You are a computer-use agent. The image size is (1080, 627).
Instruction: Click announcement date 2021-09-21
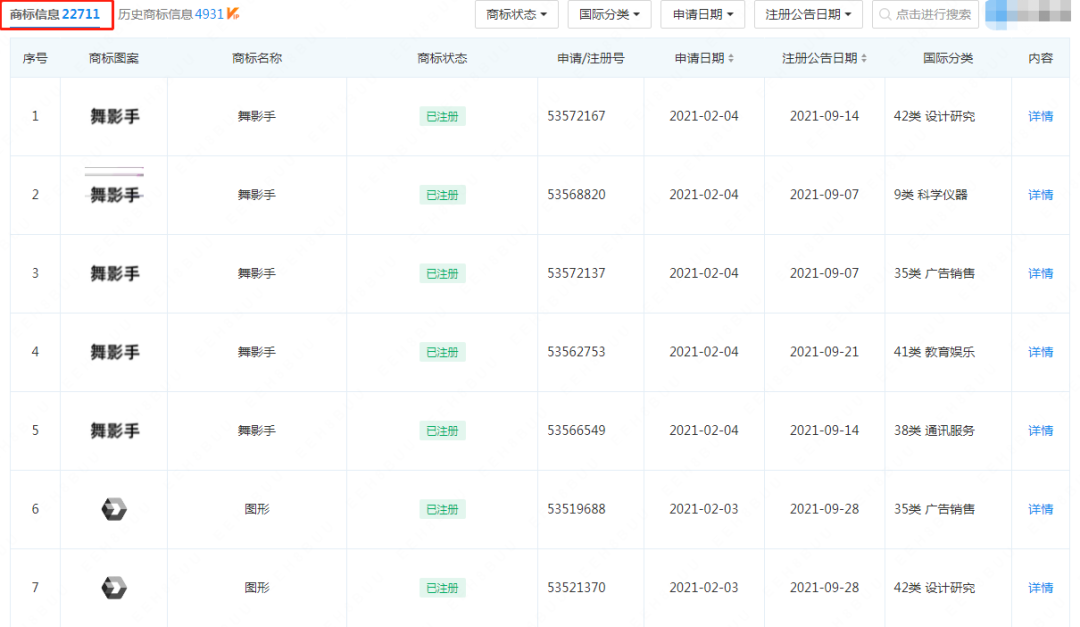point(824,352)
